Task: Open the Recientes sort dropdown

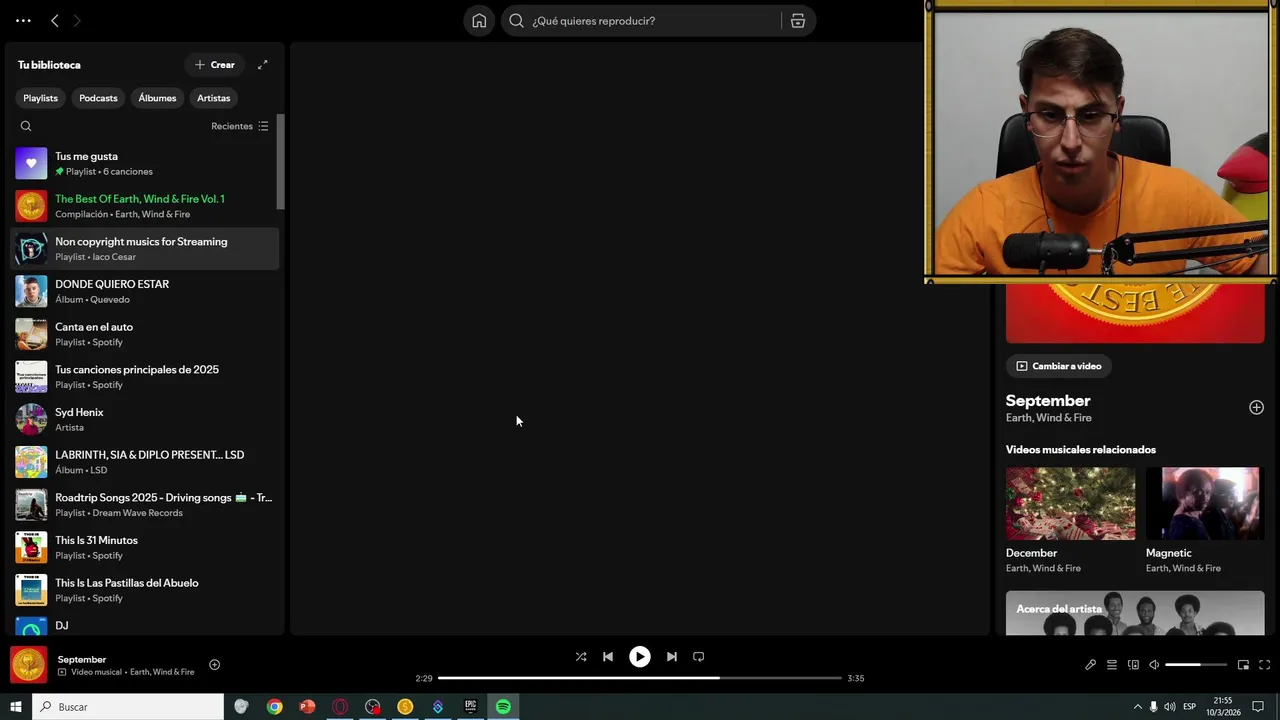Action: click(x=240, y=126)
